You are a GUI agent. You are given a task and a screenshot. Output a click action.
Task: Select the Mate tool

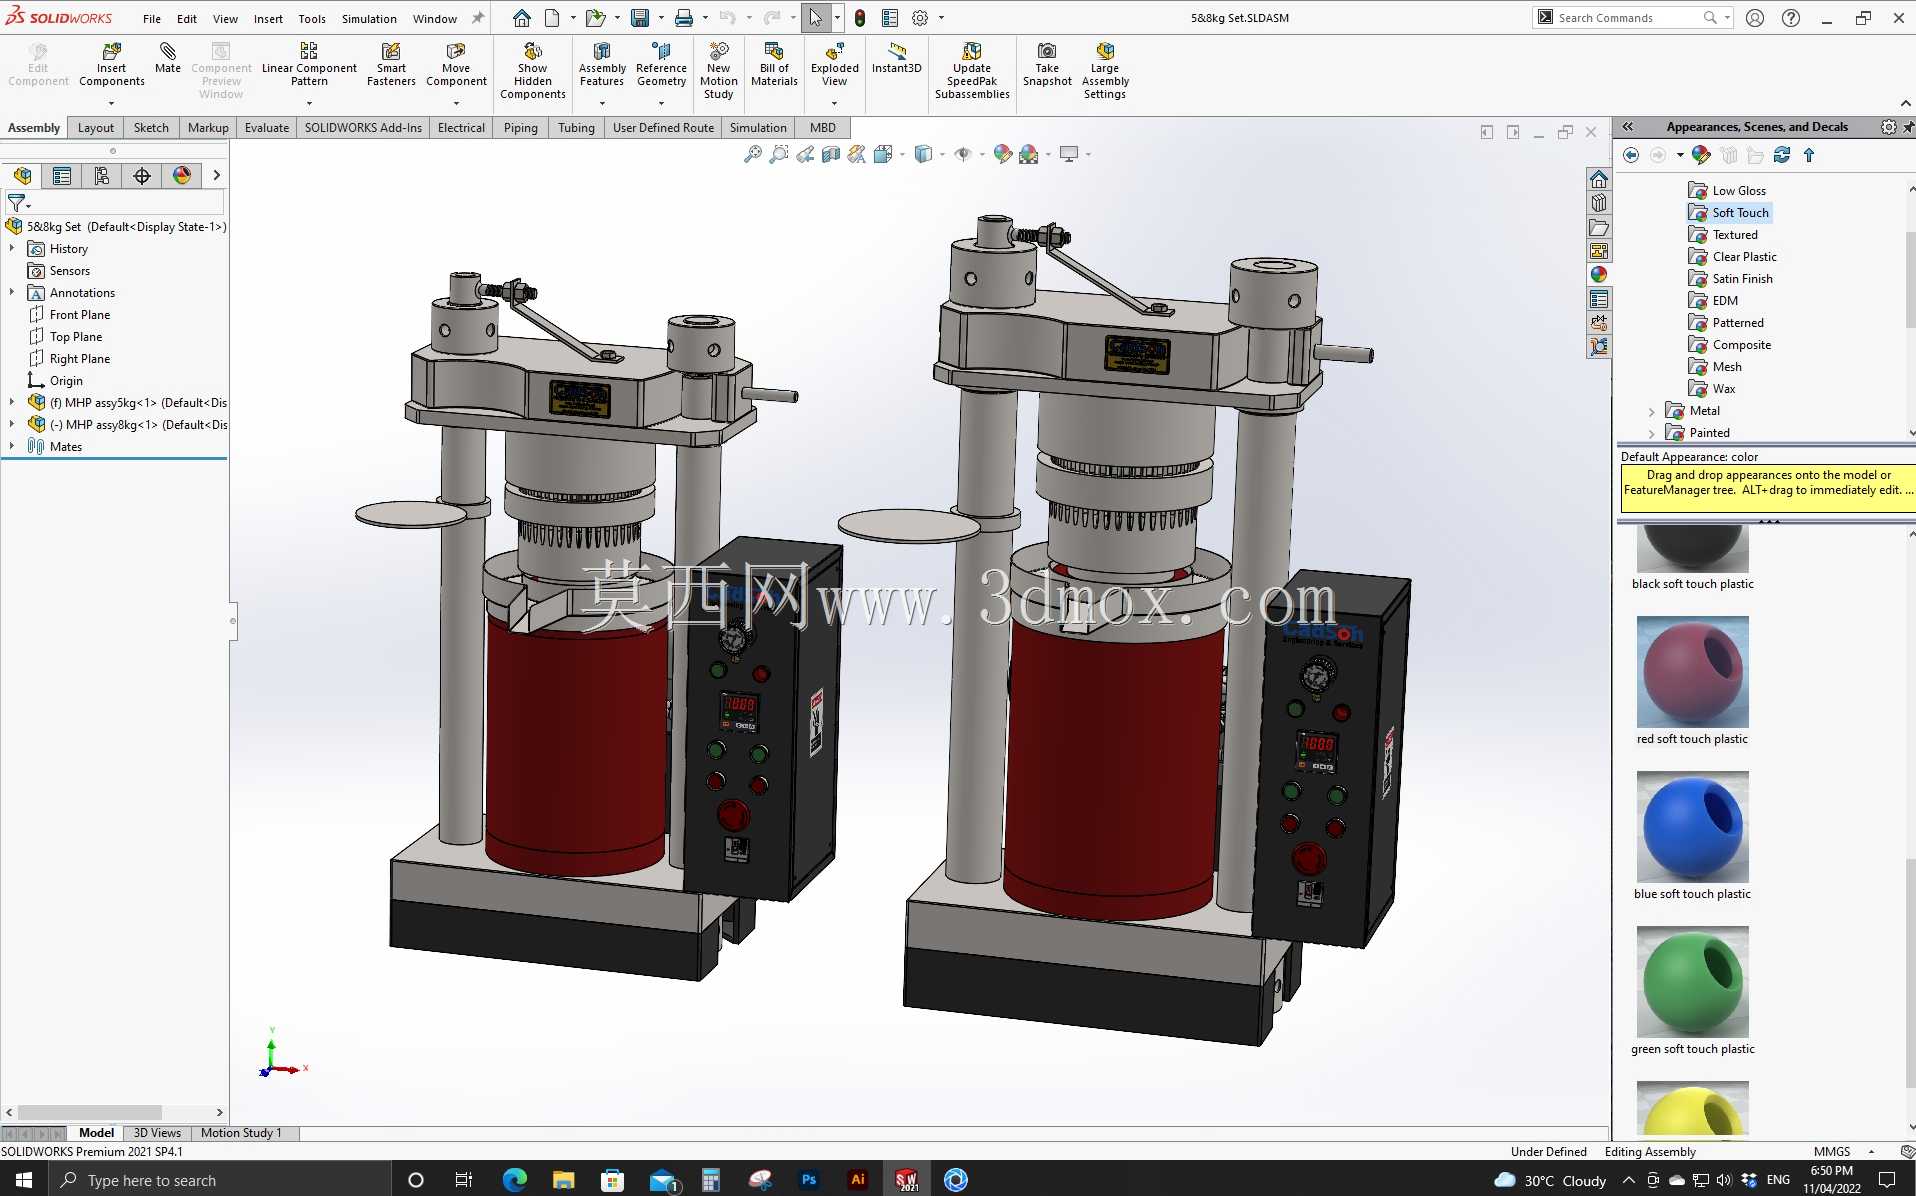[167, 58]
